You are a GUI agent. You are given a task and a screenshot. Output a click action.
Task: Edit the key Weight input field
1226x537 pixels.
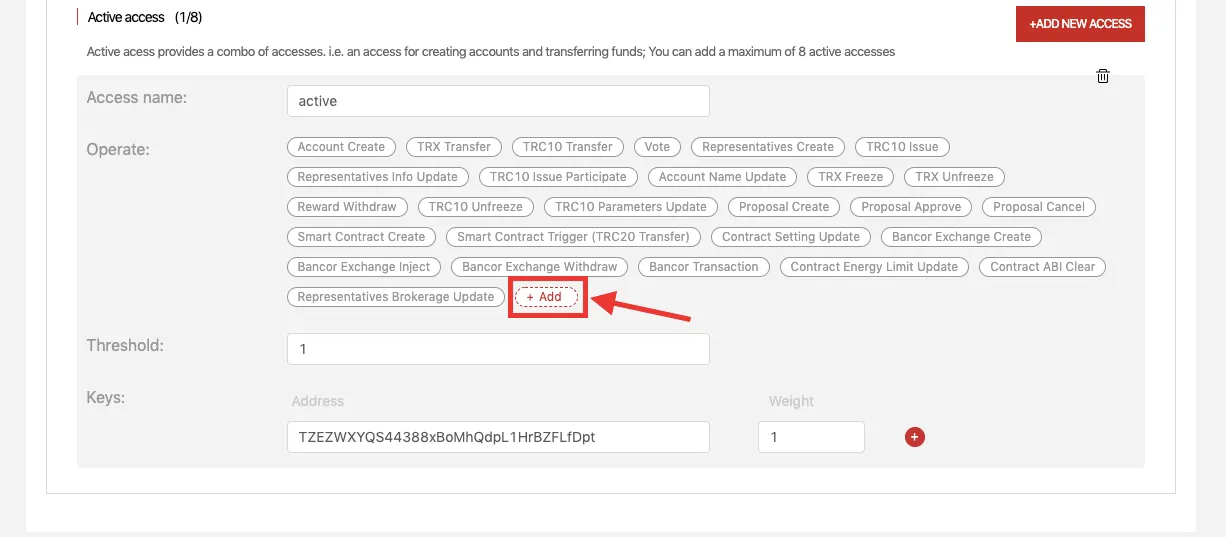pyautogui.click(x=811, y=437)
